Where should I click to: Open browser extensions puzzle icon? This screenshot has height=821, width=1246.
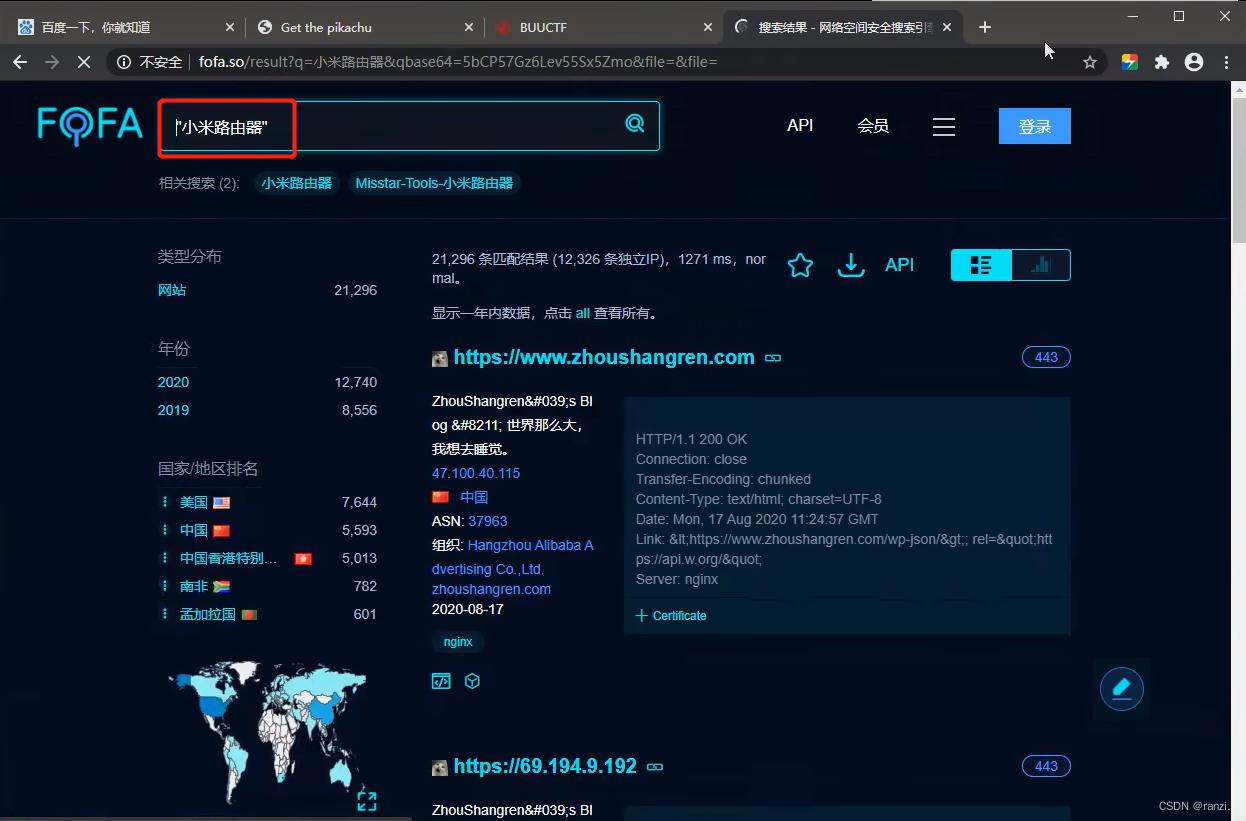(x=1161, y=62)
